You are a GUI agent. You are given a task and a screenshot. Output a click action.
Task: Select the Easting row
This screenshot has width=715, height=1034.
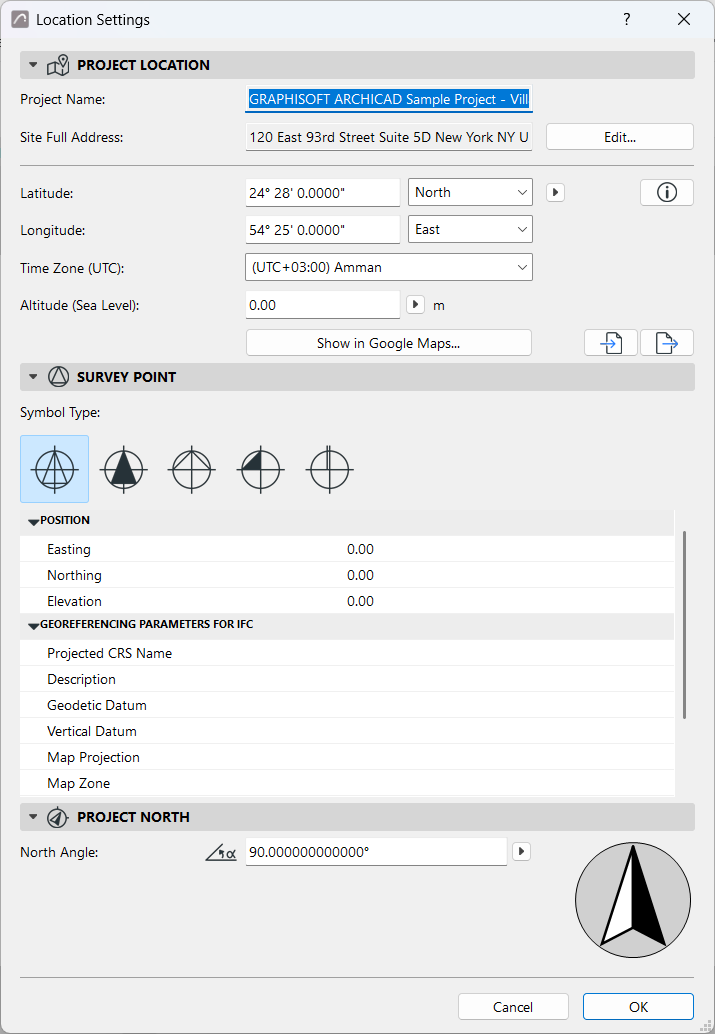[347, 549]
